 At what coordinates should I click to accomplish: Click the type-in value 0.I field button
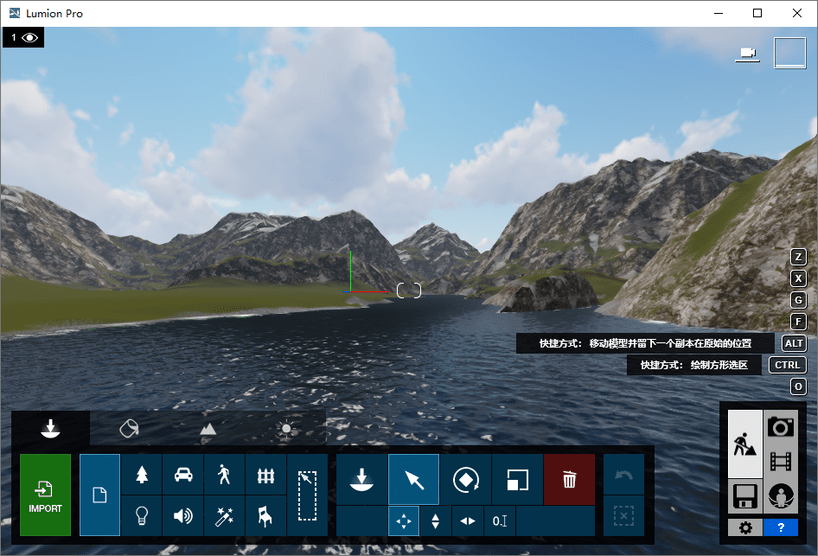[x=500, y=521]
